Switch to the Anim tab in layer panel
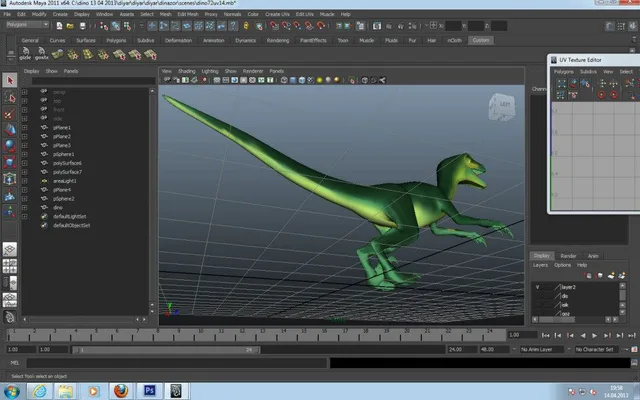This screenshot has height=400, width=640. click(x=593, y=256)
